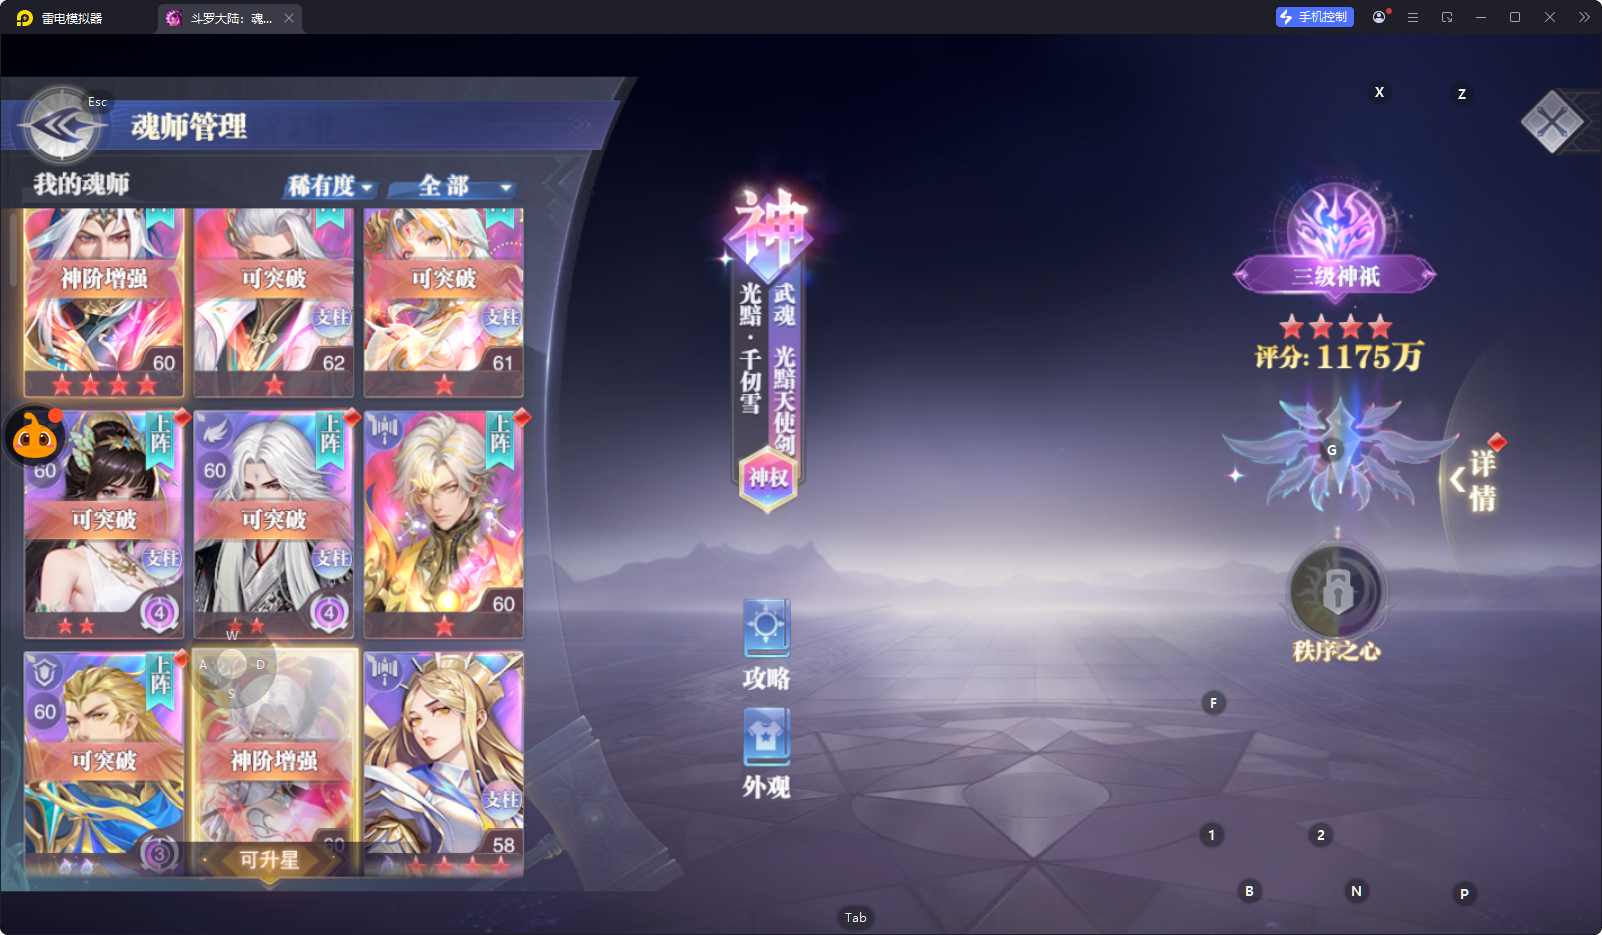Open the 全部 filter dropdown
The image size is (1602, 935).
pos(454,186)
